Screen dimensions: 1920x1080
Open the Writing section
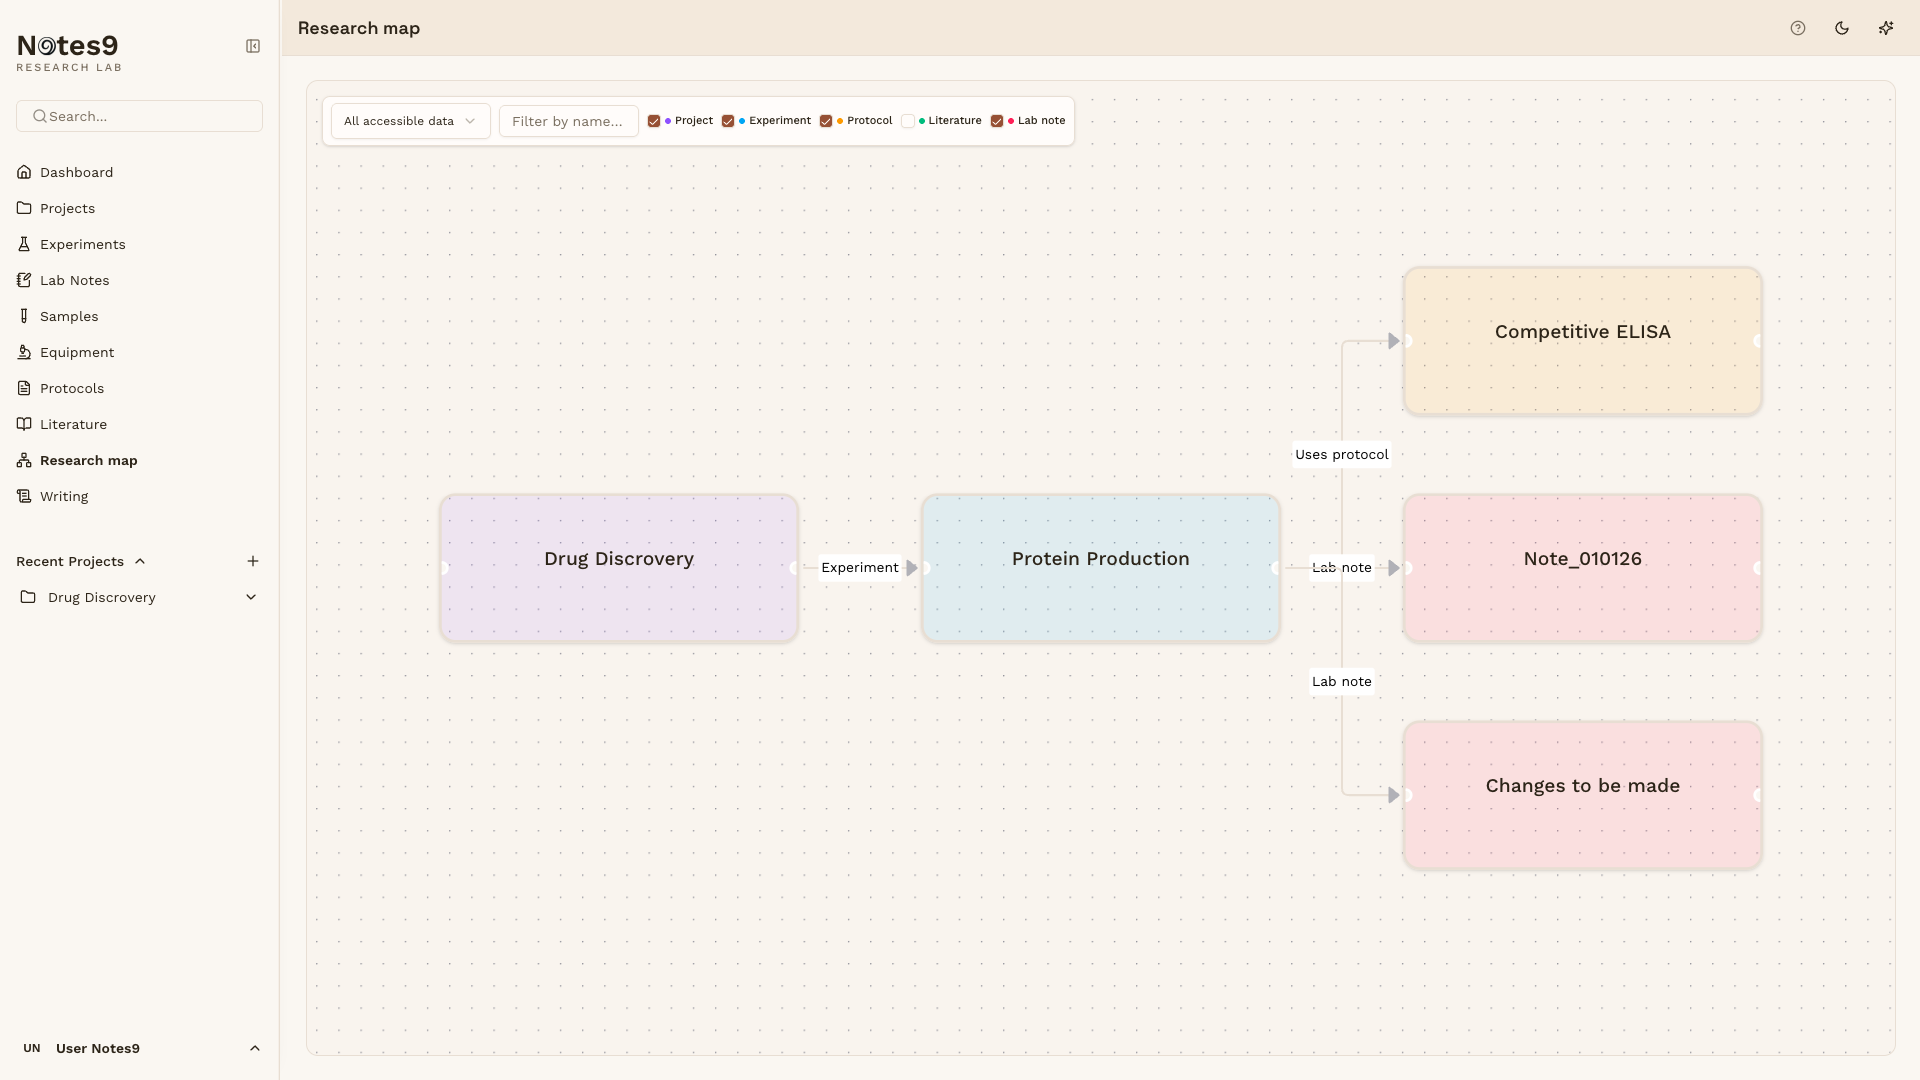[63, 496]
